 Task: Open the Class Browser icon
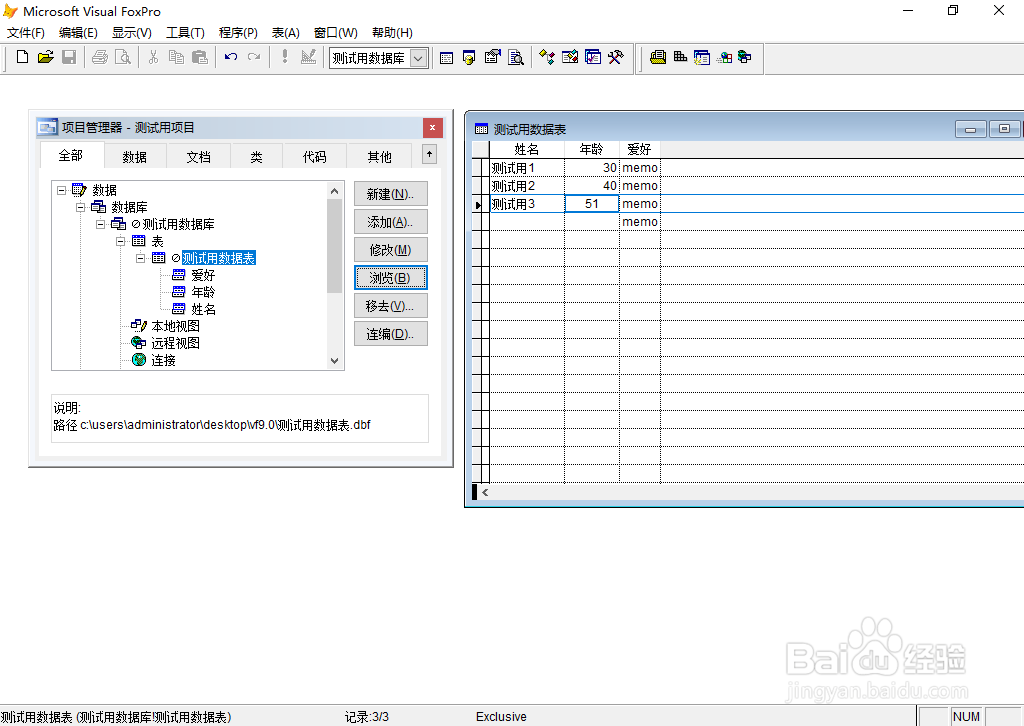[x=547, y=57]
